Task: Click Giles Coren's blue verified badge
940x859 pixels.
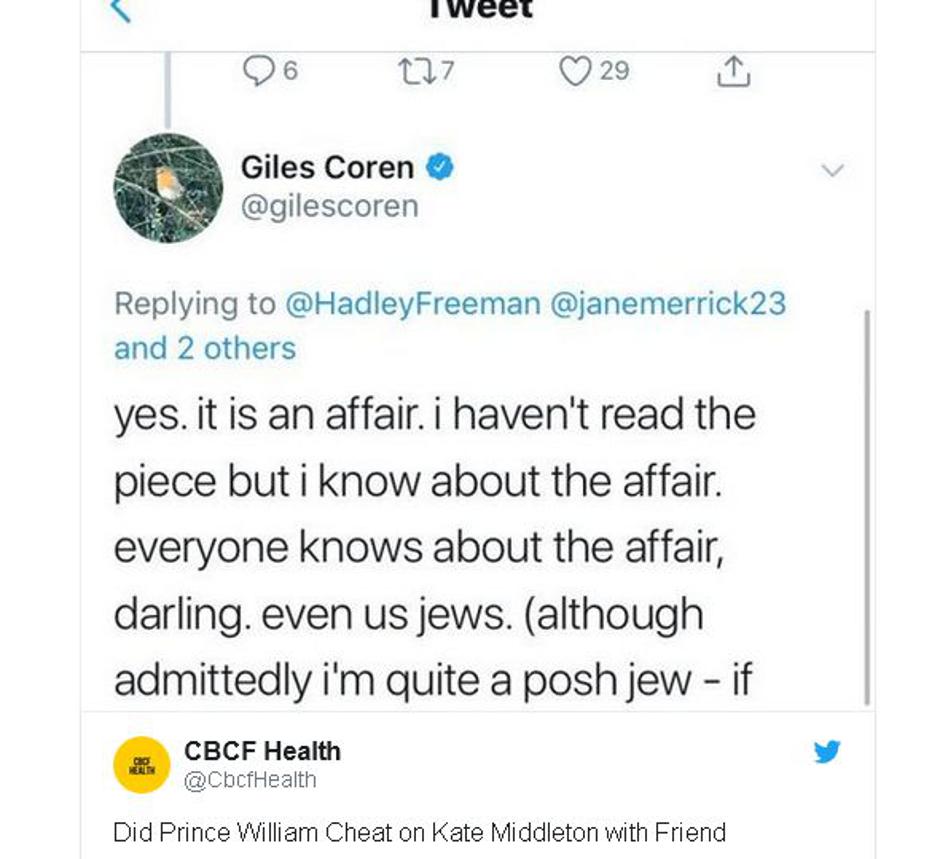Action: point(441,167)
